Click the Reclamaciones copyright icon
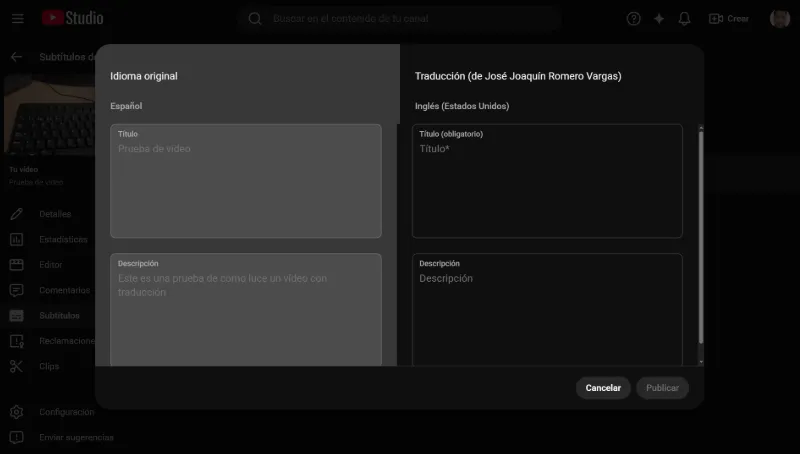The width and height of the screenshot is (800, 454). [16, 341]
